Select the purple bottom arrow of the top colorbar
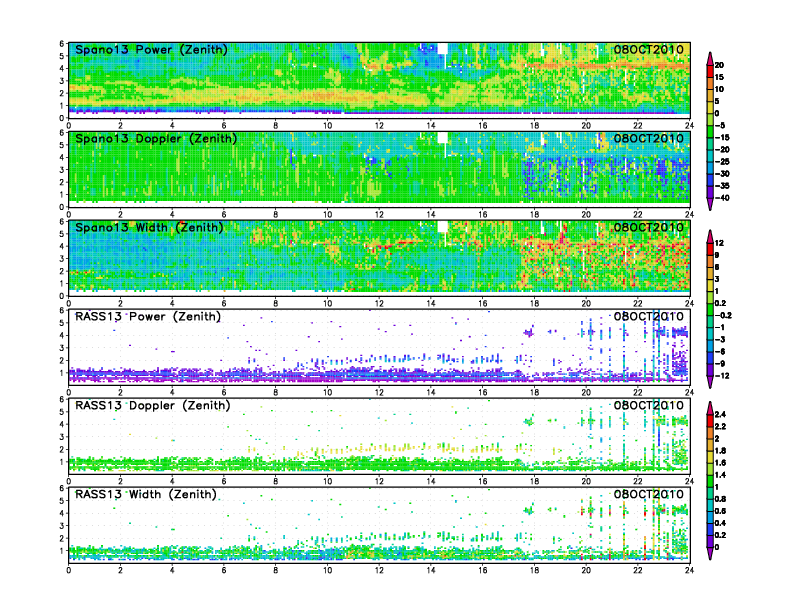Screen dimensions: 792x612 click(x=710, y=204)
